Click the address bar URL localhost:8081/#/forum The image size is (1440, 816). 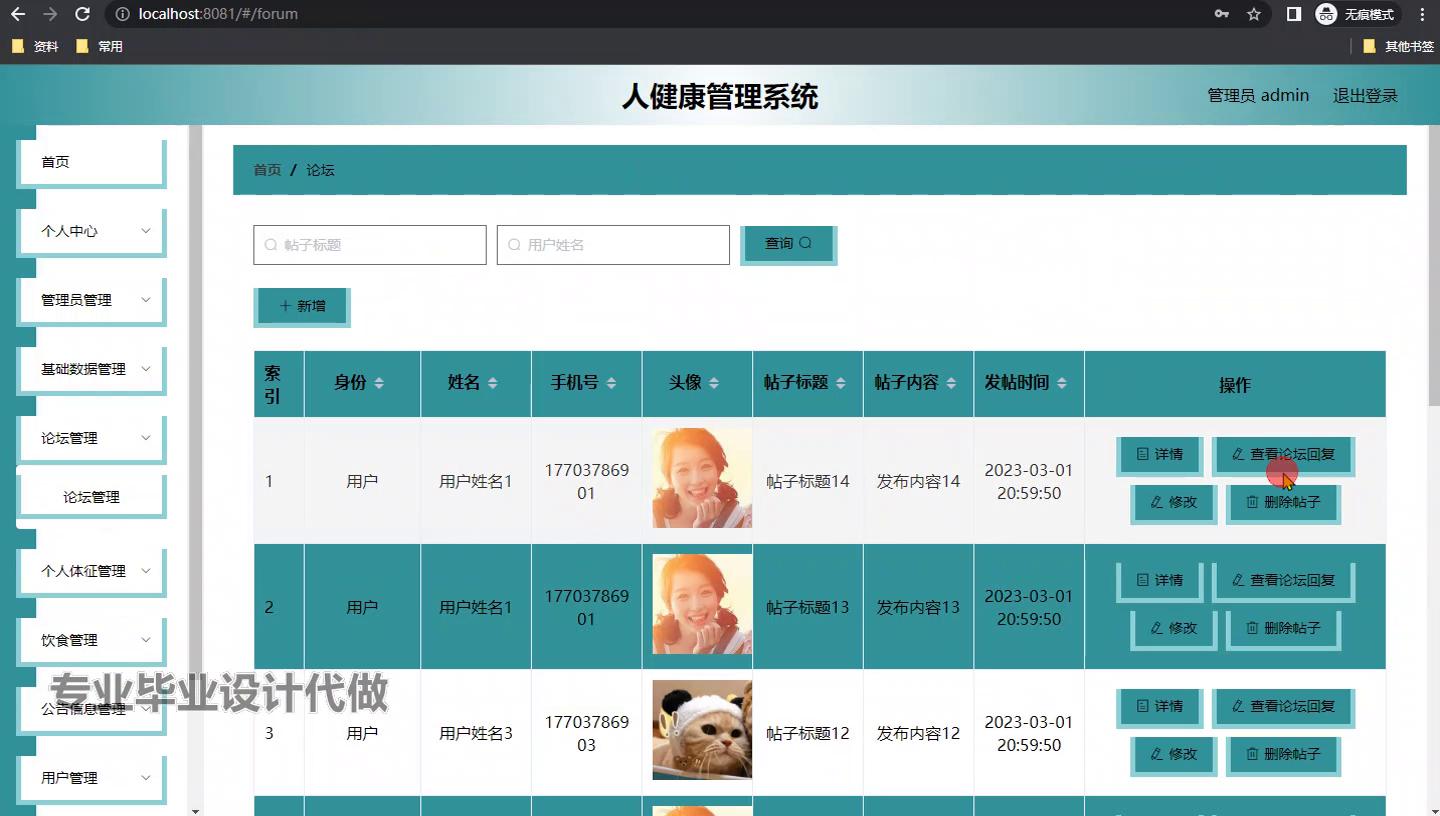[218, 14]
